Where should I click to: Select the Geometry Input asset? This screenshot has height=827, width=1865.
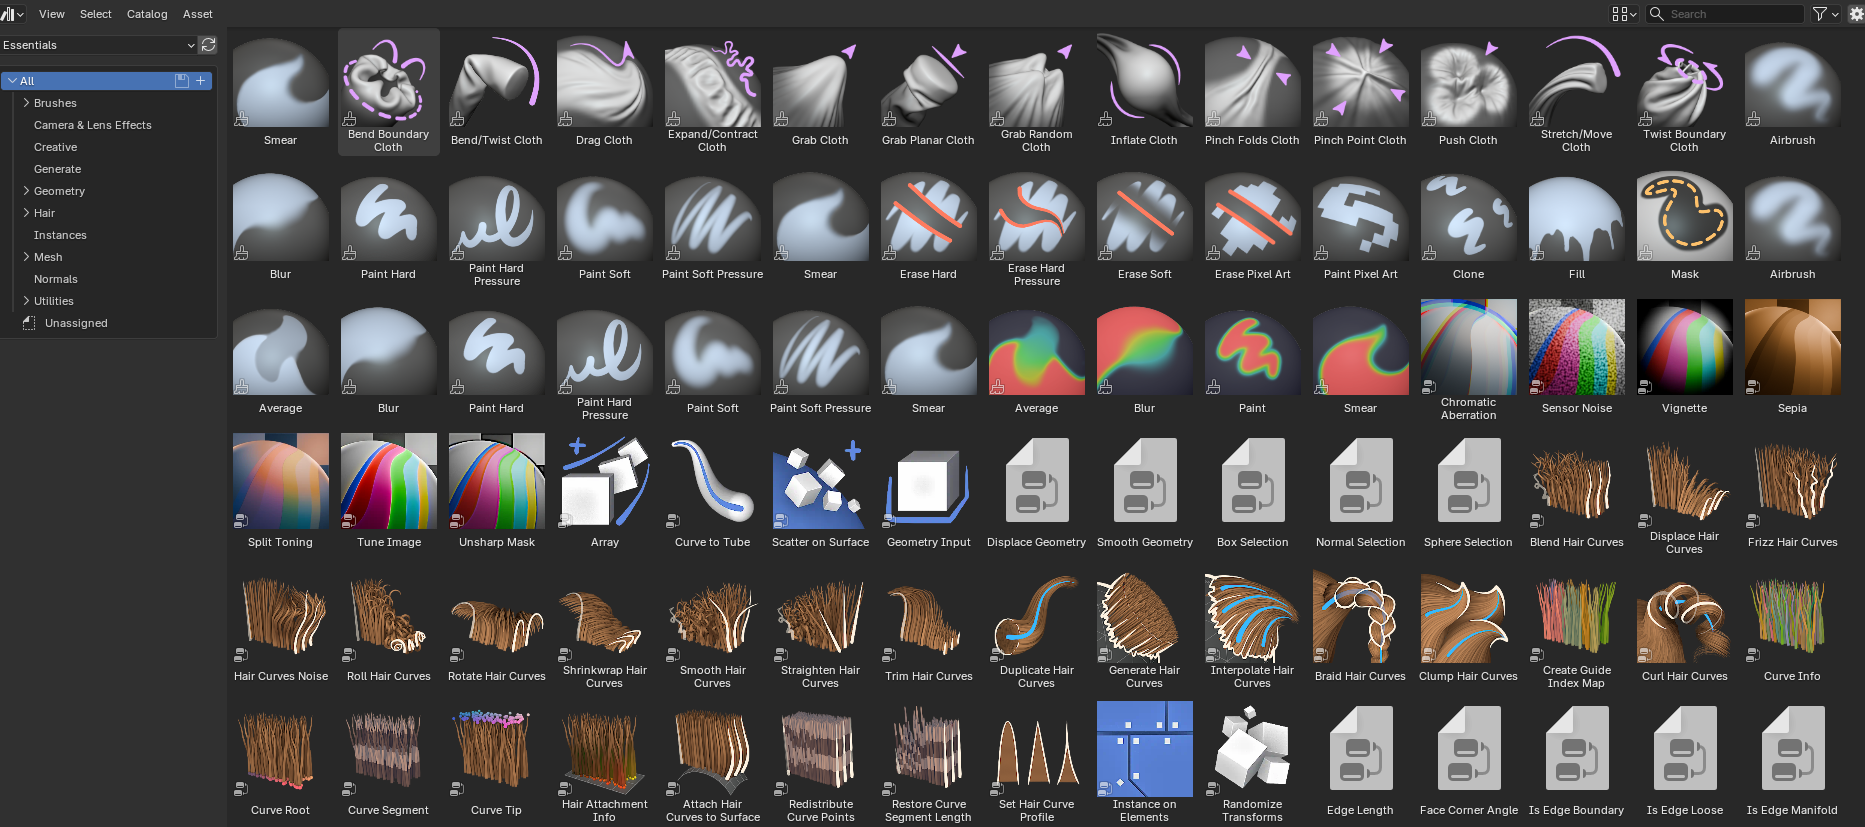click(x=929, y=494)
